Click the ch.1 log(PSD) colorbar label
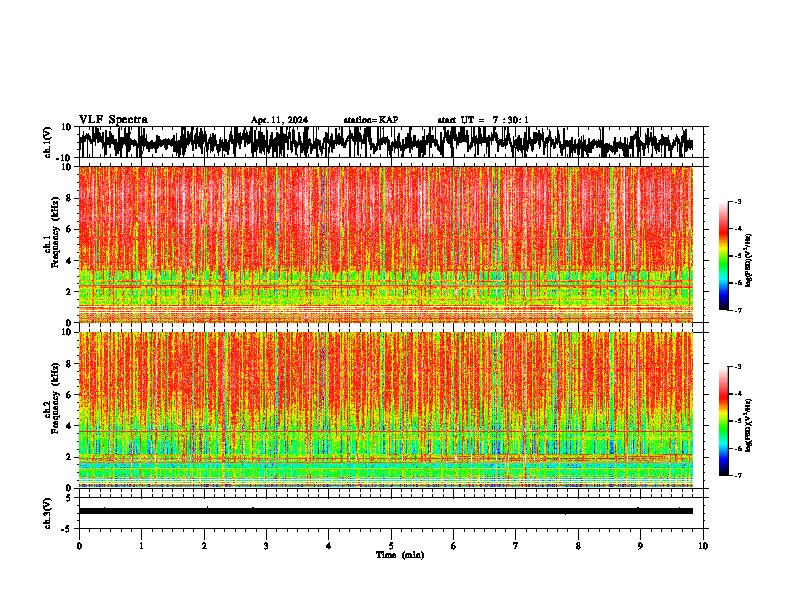Viewport: 792px width, 612px height. [749, 260]
